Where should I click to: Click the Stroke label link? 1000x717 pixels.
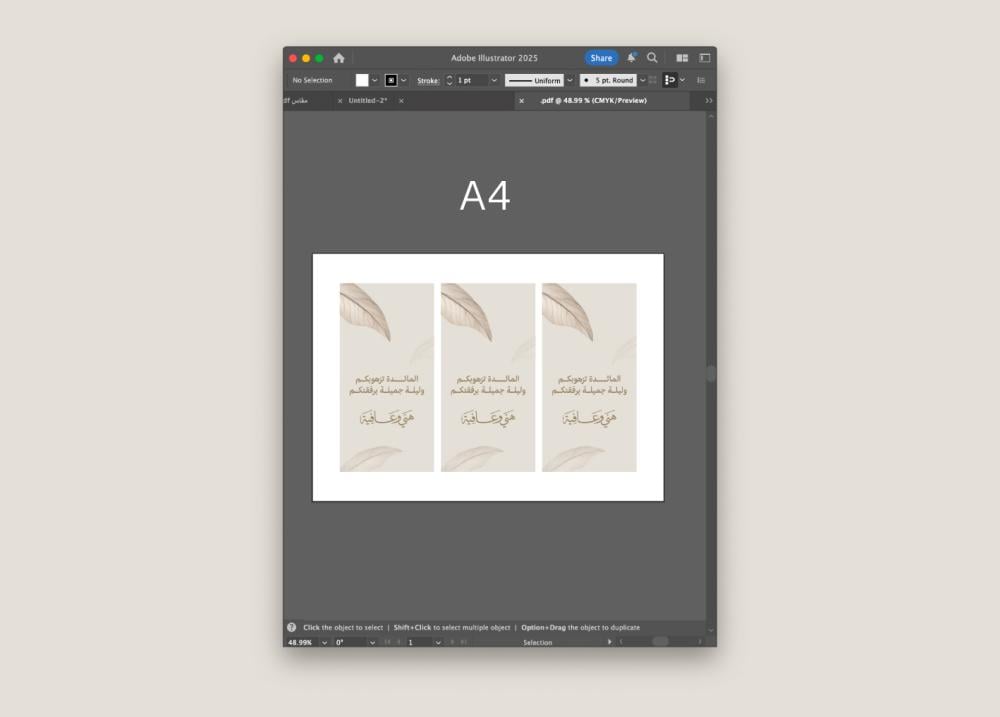pos(428,80)
